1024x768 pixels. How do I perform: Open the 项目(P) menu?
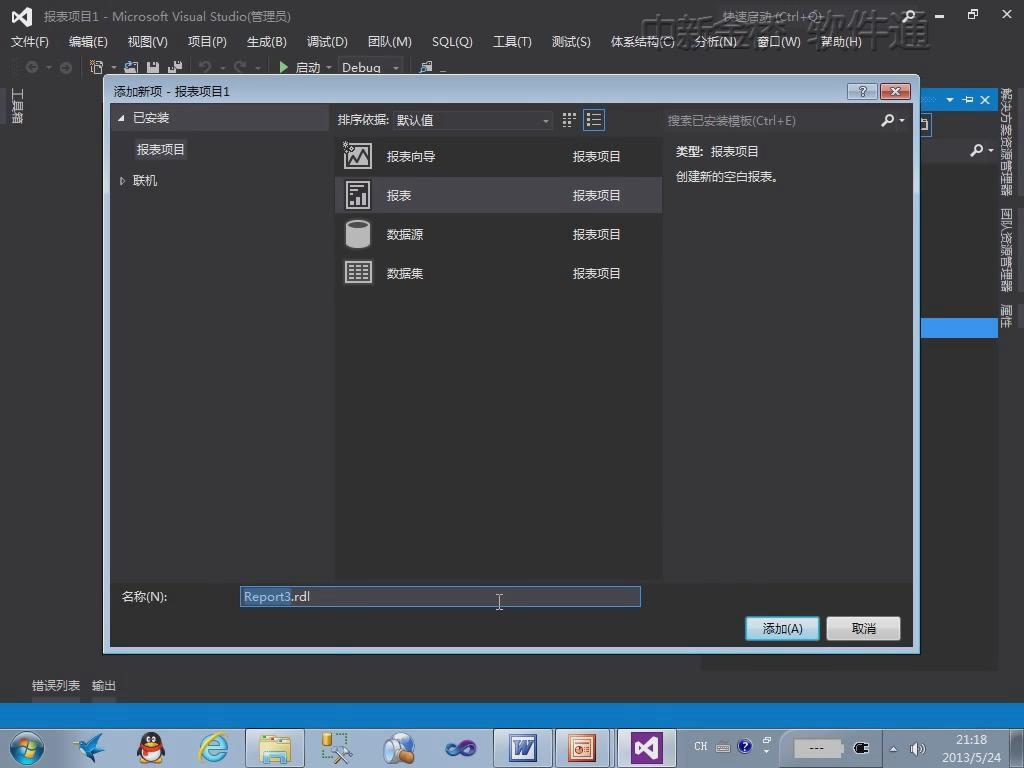pyautogui.click(x=207, y=42)
